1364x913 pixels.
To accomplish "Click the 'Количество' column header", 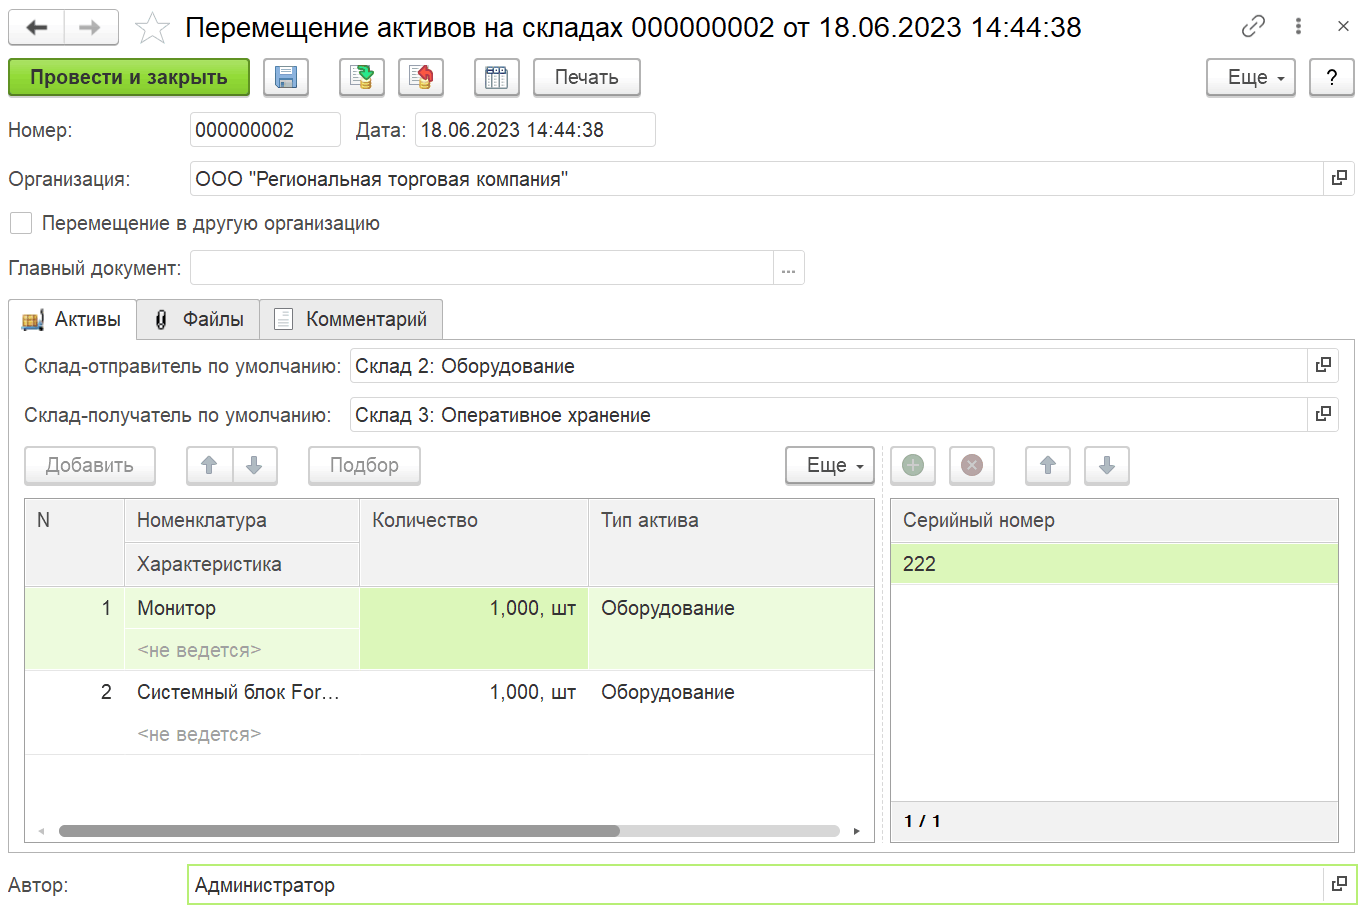I will point(474,542).
